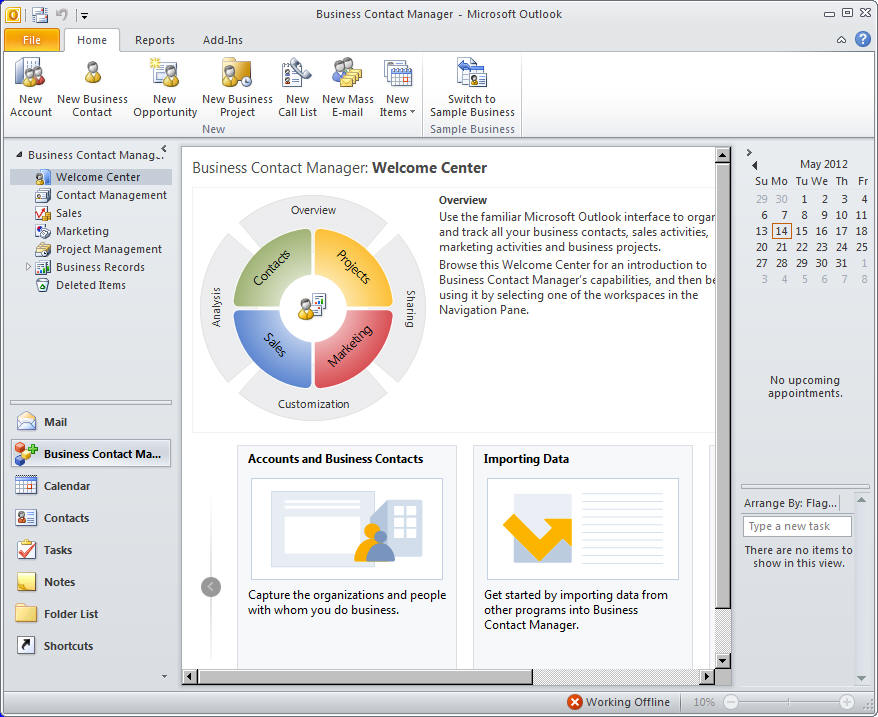Open Contact Management workspace
The height and width of the screenshot is (717, 878).
[x=101, y=195]
